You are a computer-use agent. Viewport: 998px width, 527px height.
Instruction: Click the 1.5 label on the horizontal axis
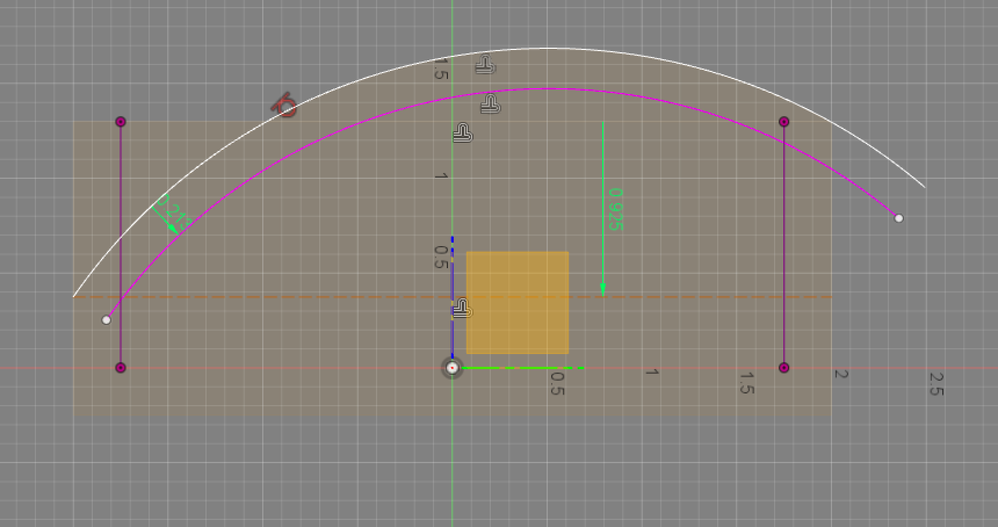(x=747, y=383)
